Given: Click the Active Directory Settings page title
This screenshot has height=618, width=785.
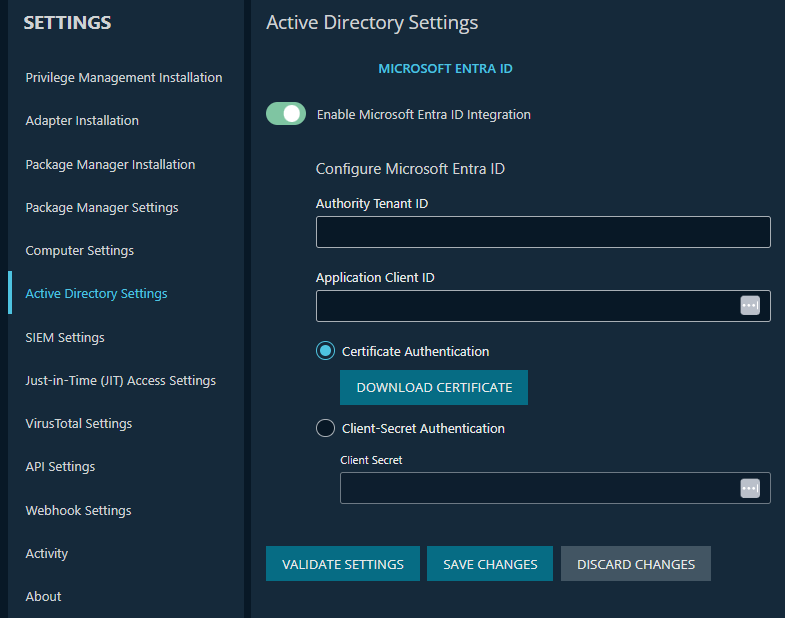Looking at the screenshot, I should click(372, 23).
